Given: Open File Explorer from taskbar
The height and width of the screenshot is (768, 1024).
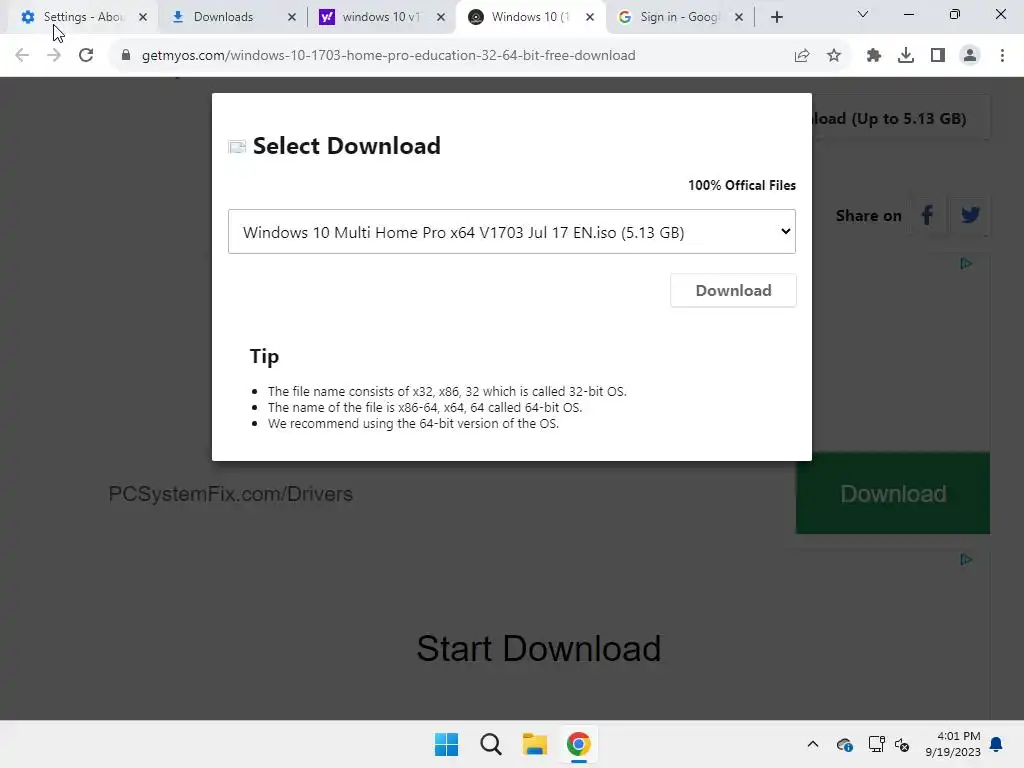Looking at the screenshot, I should coord(535,744).
